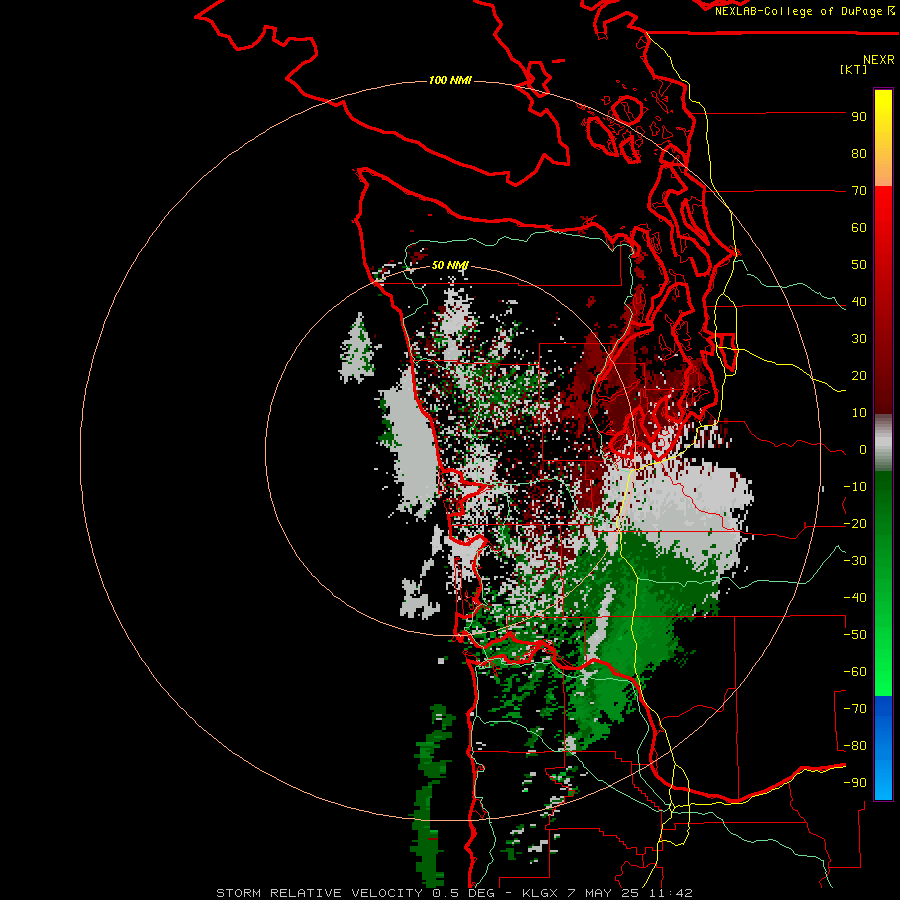900x900 pixels.
Task: Click the -70 value on velocity legend
Action: (855, 709)
